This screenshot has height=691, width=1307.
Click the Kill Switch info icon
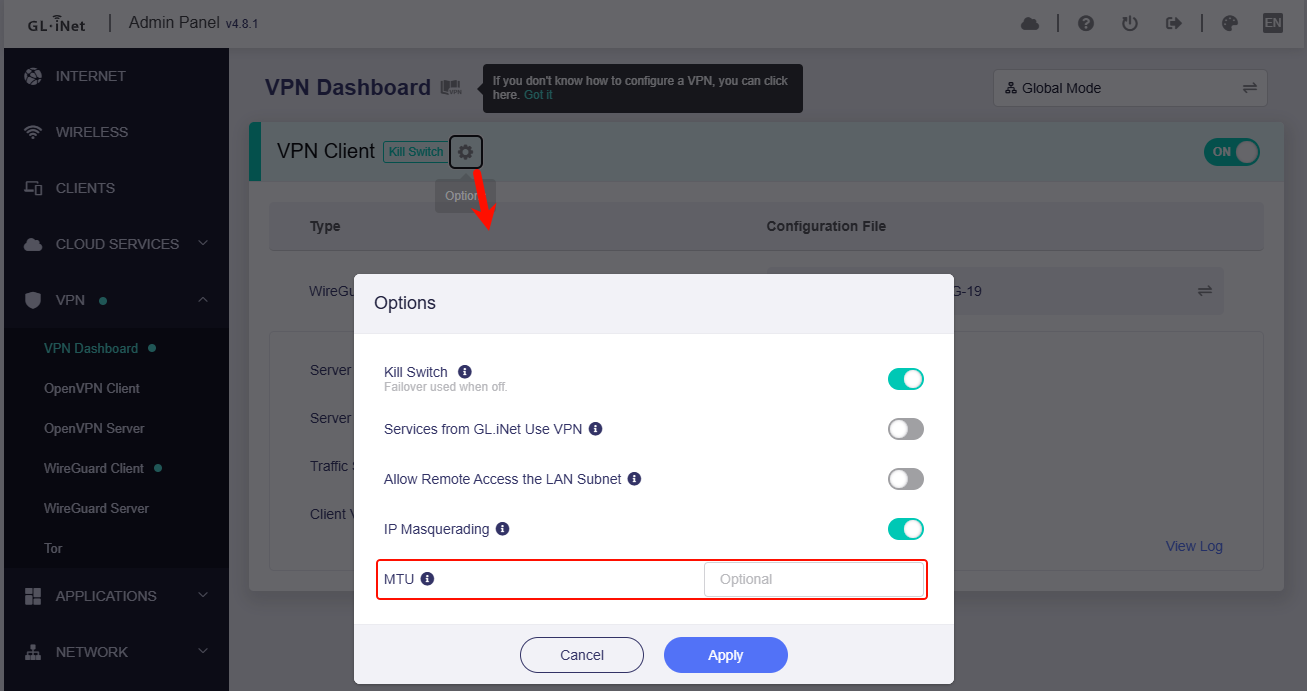click(x=465, y=372)
